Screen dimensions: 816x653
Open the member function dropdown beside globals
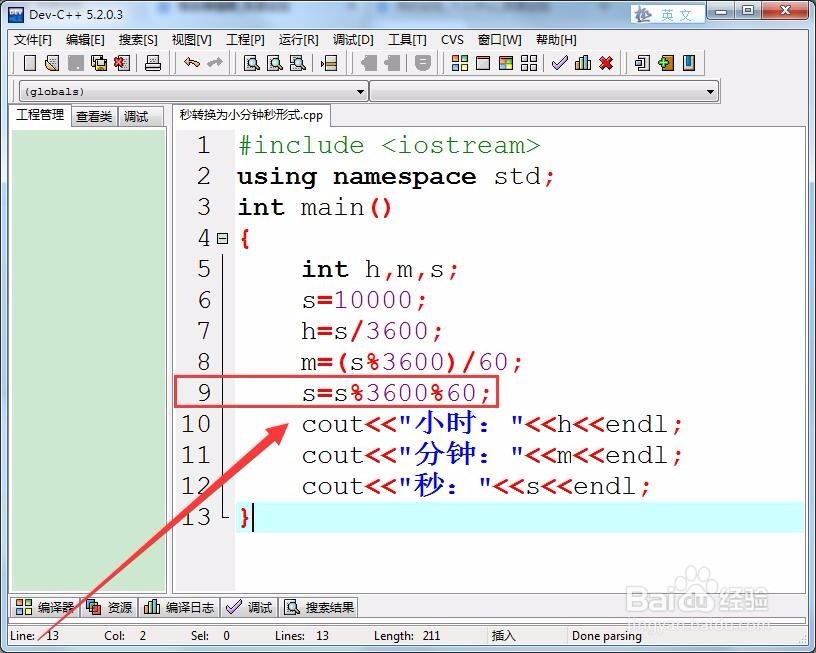(x=710, y=90)
